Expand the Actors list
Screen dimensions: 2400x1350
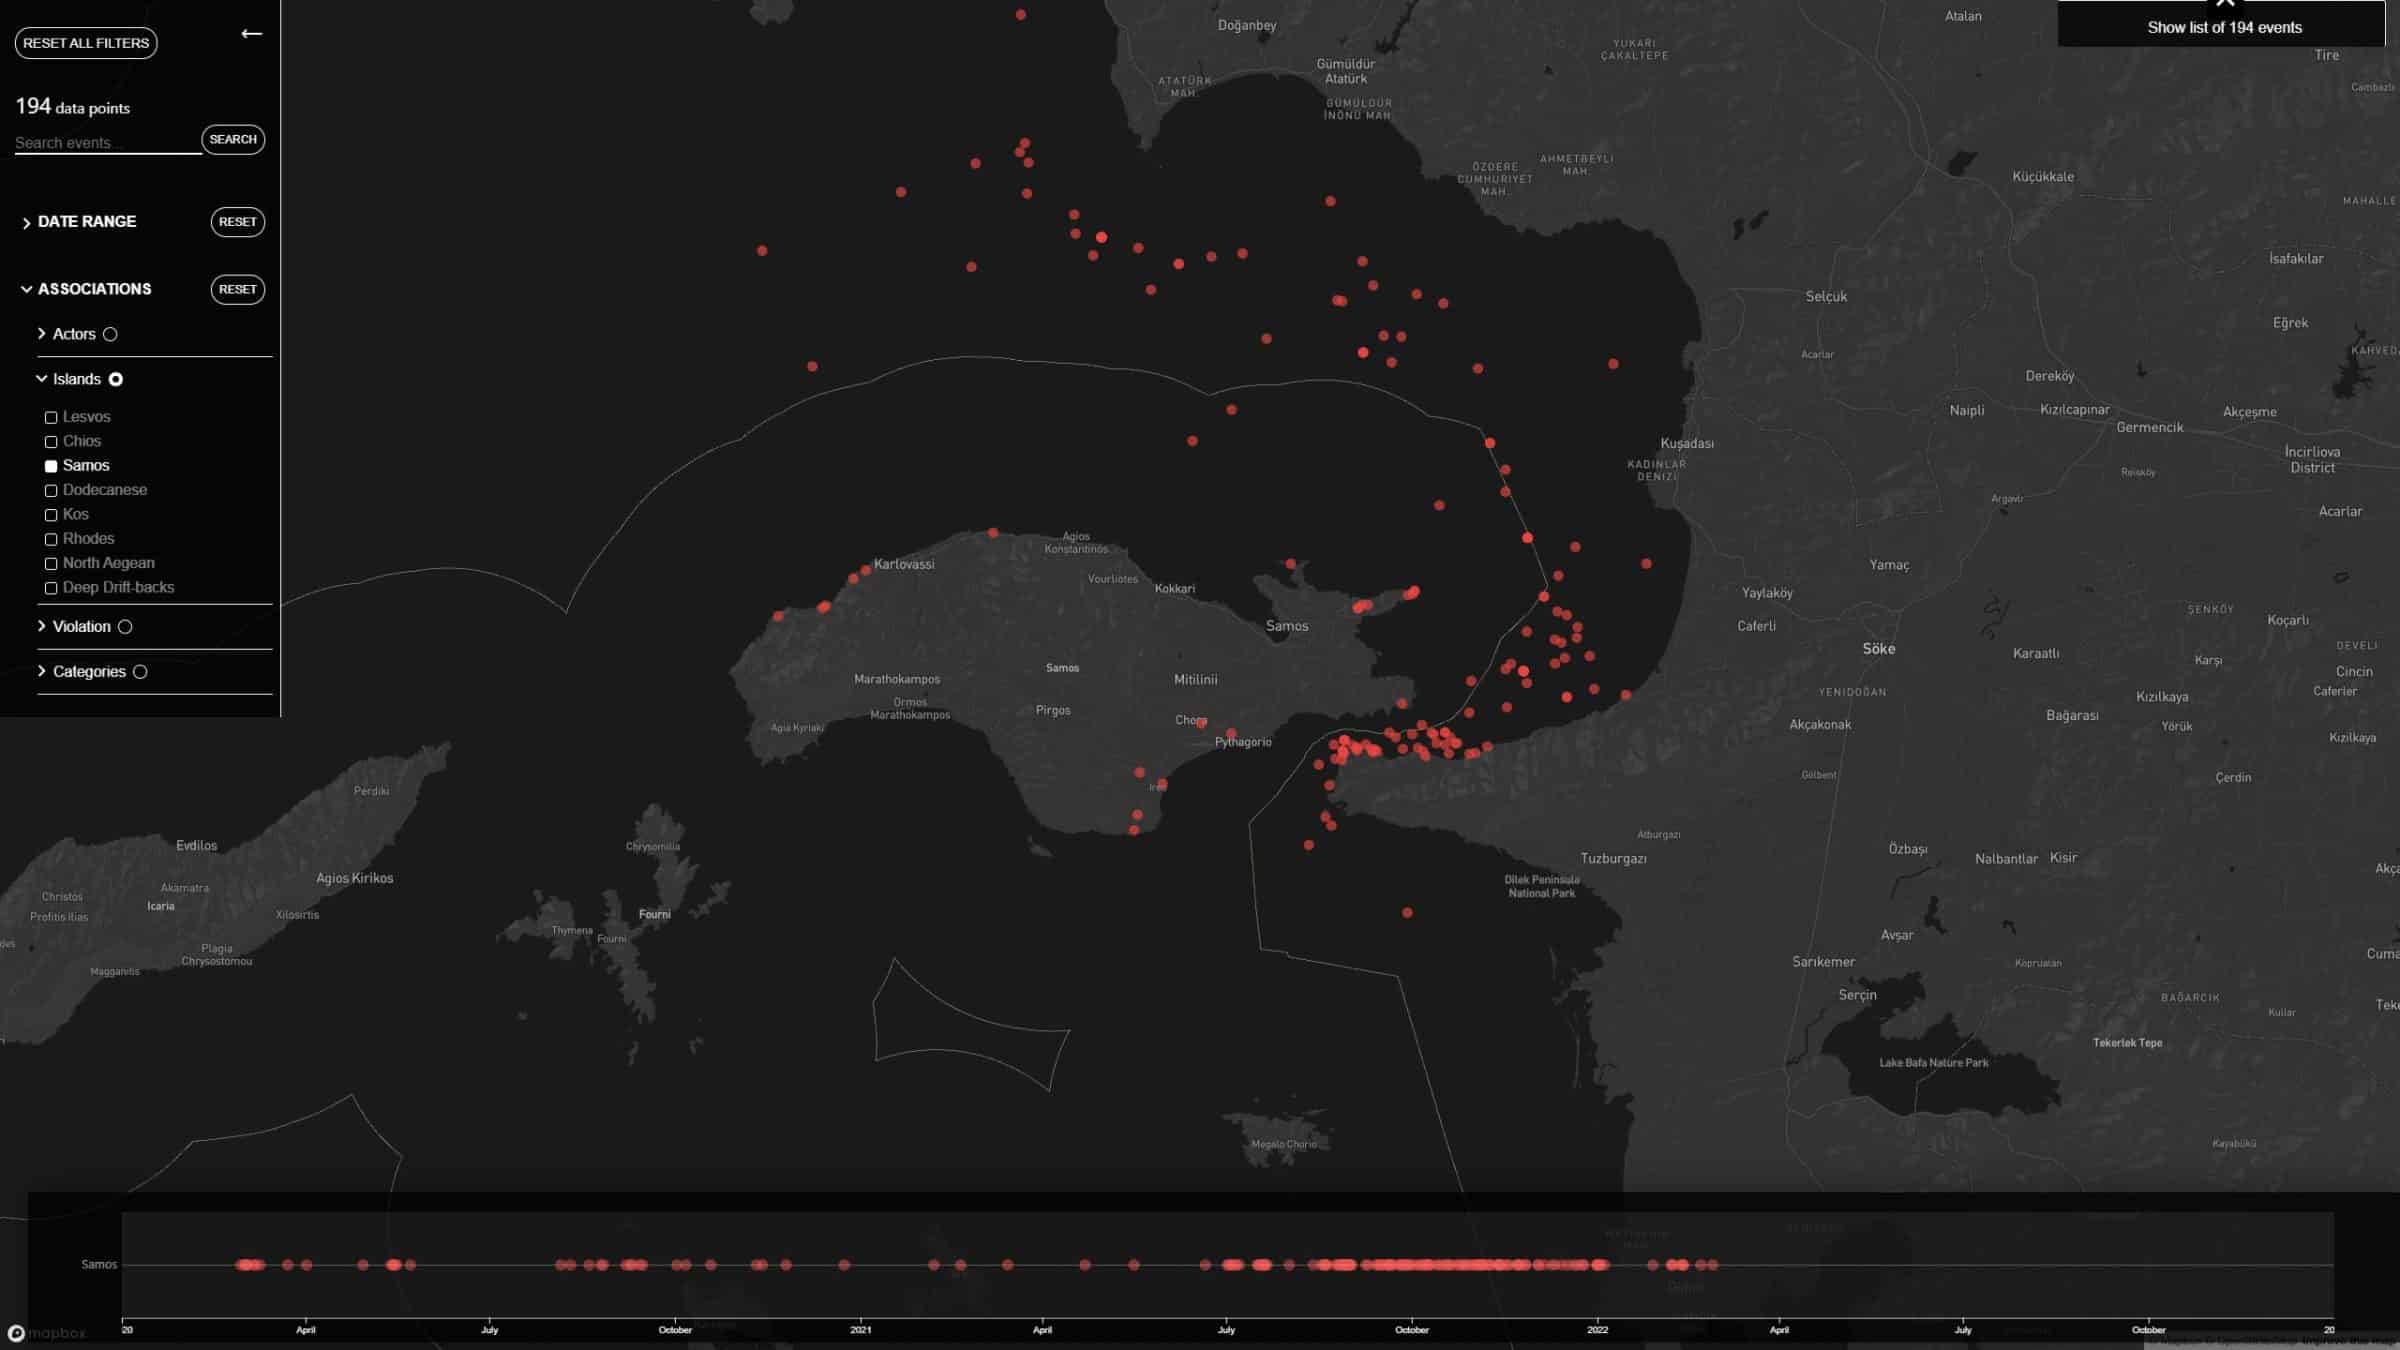(41, 334)
